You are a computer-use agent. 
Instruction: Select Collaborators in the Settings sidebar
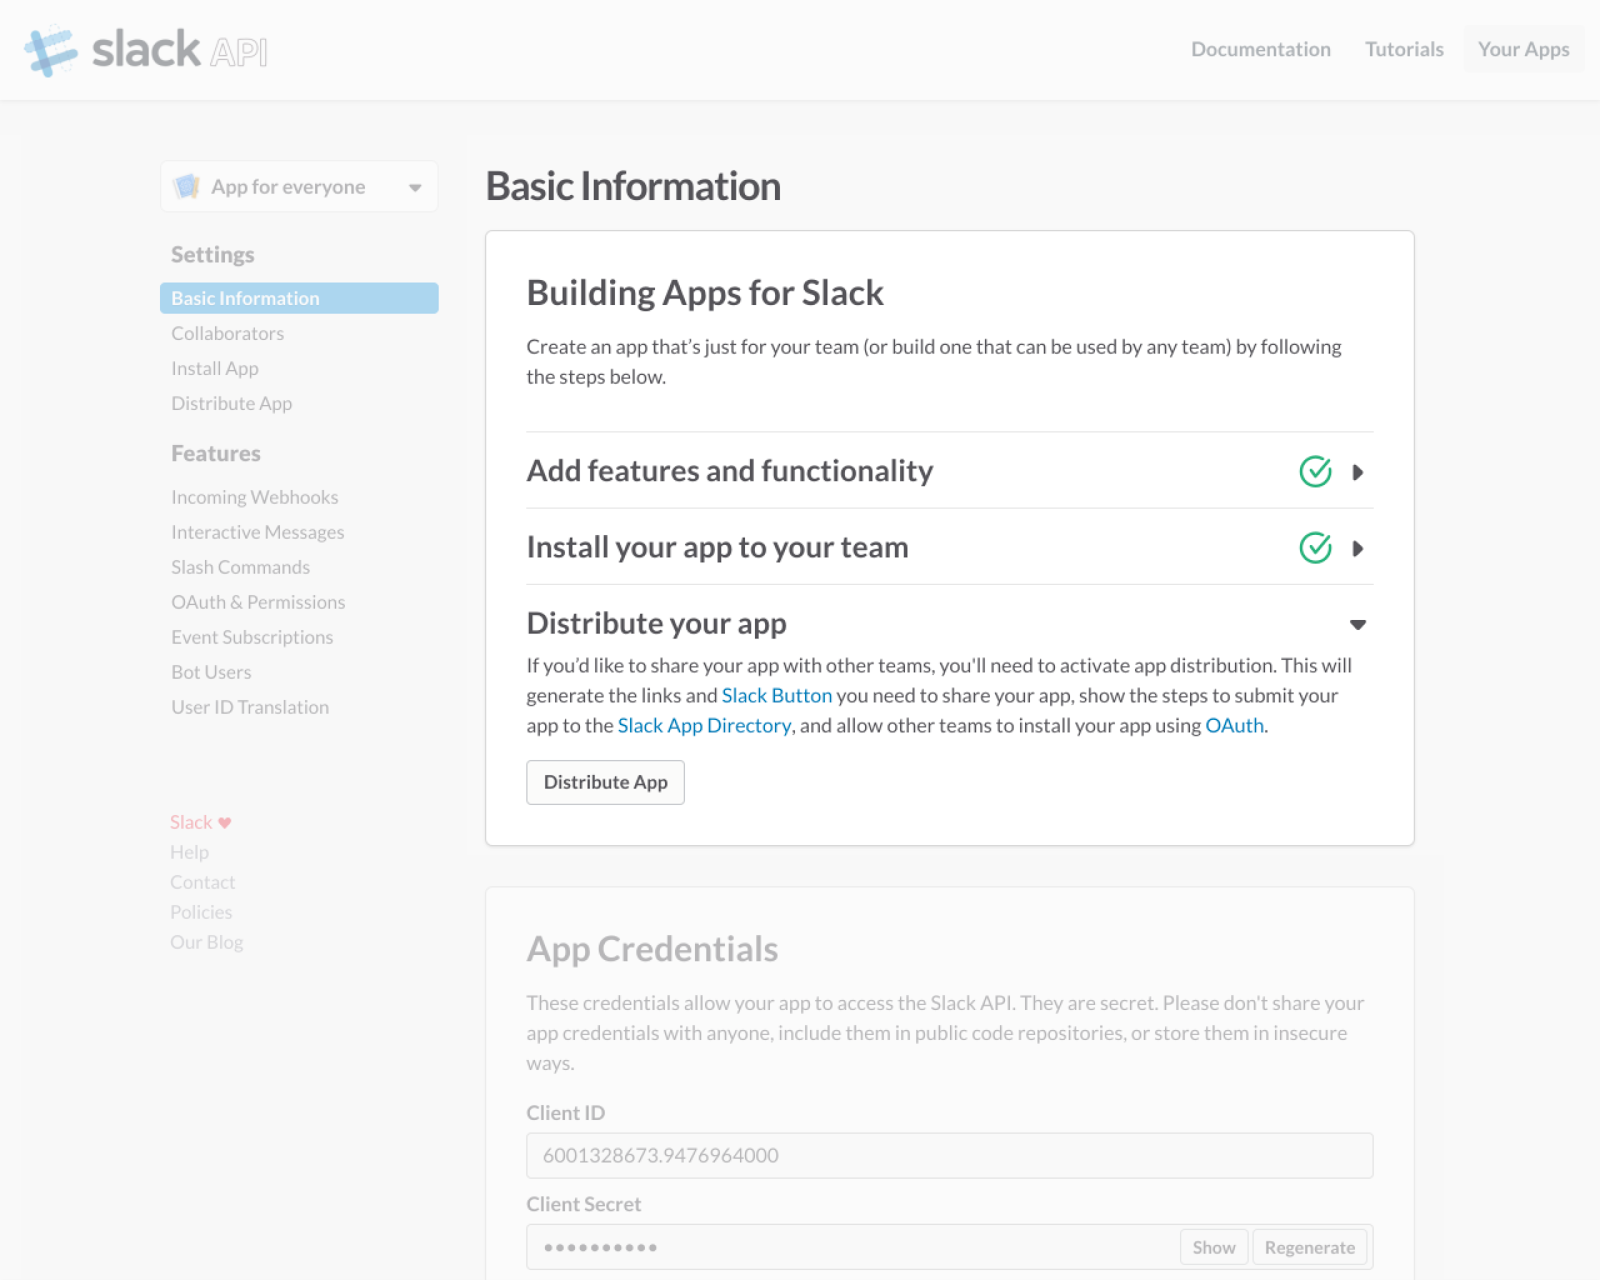point(227,334)
